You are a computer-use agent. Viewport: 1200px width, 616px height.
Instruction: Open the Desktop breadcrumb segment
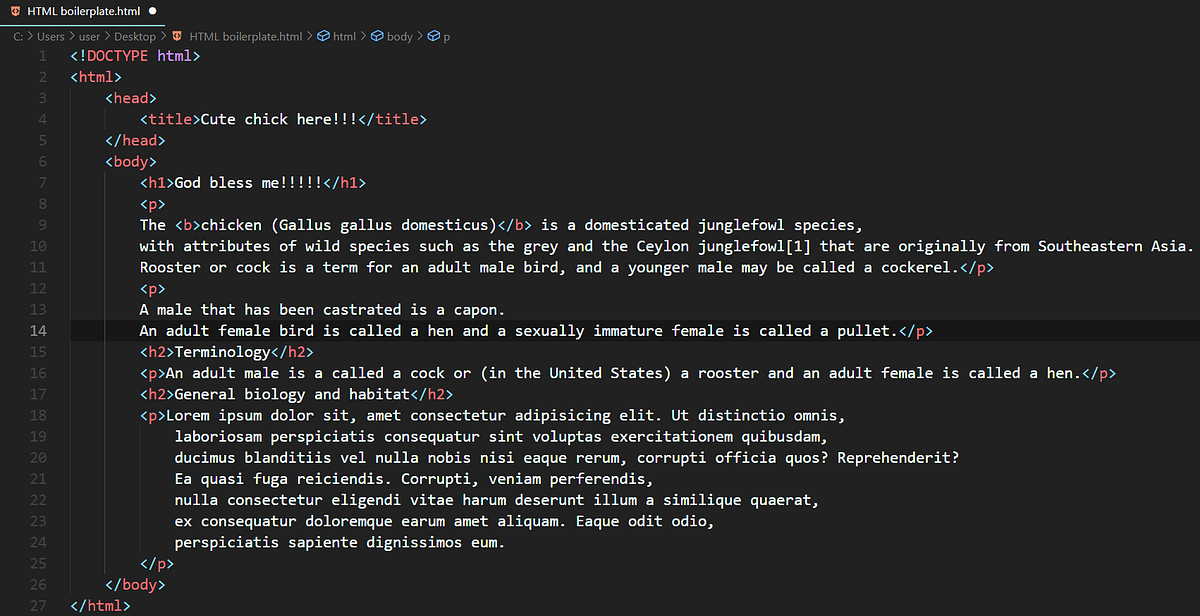135,36
